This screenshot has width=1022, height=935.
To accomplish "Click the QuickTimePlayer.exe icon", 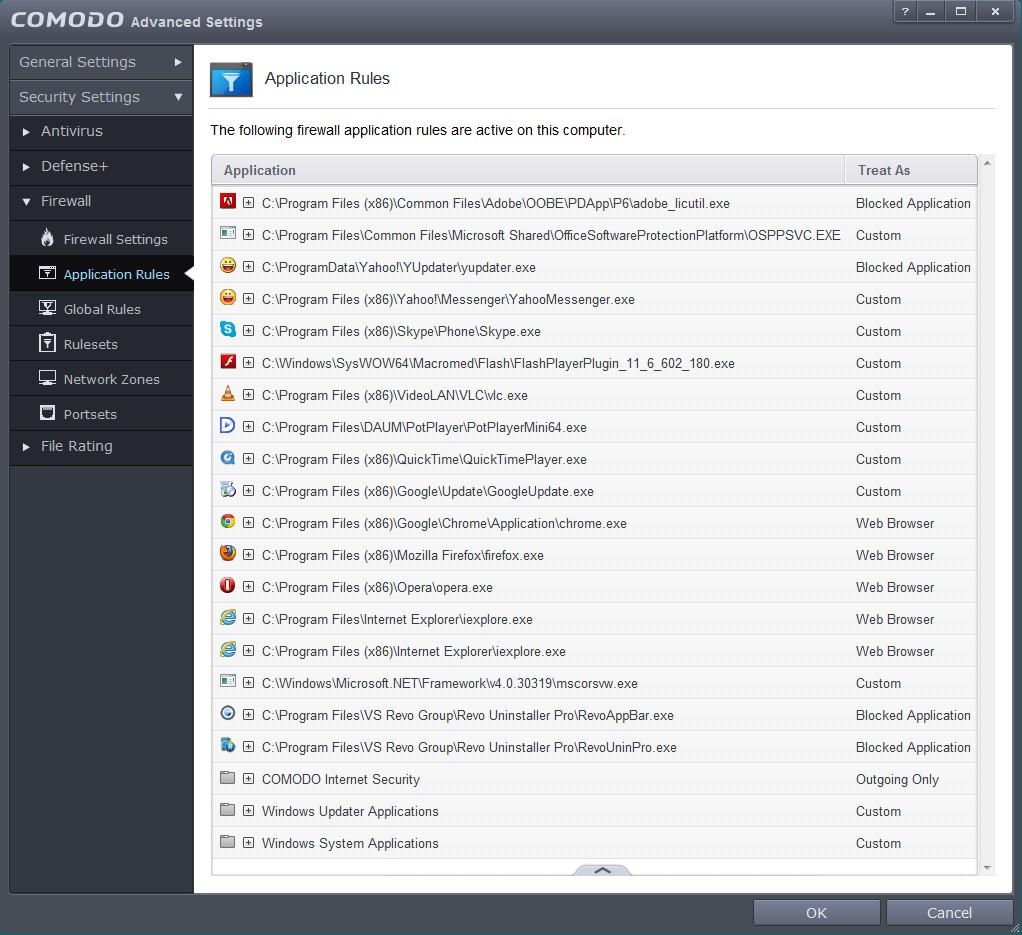I will (x=227, y=457).
